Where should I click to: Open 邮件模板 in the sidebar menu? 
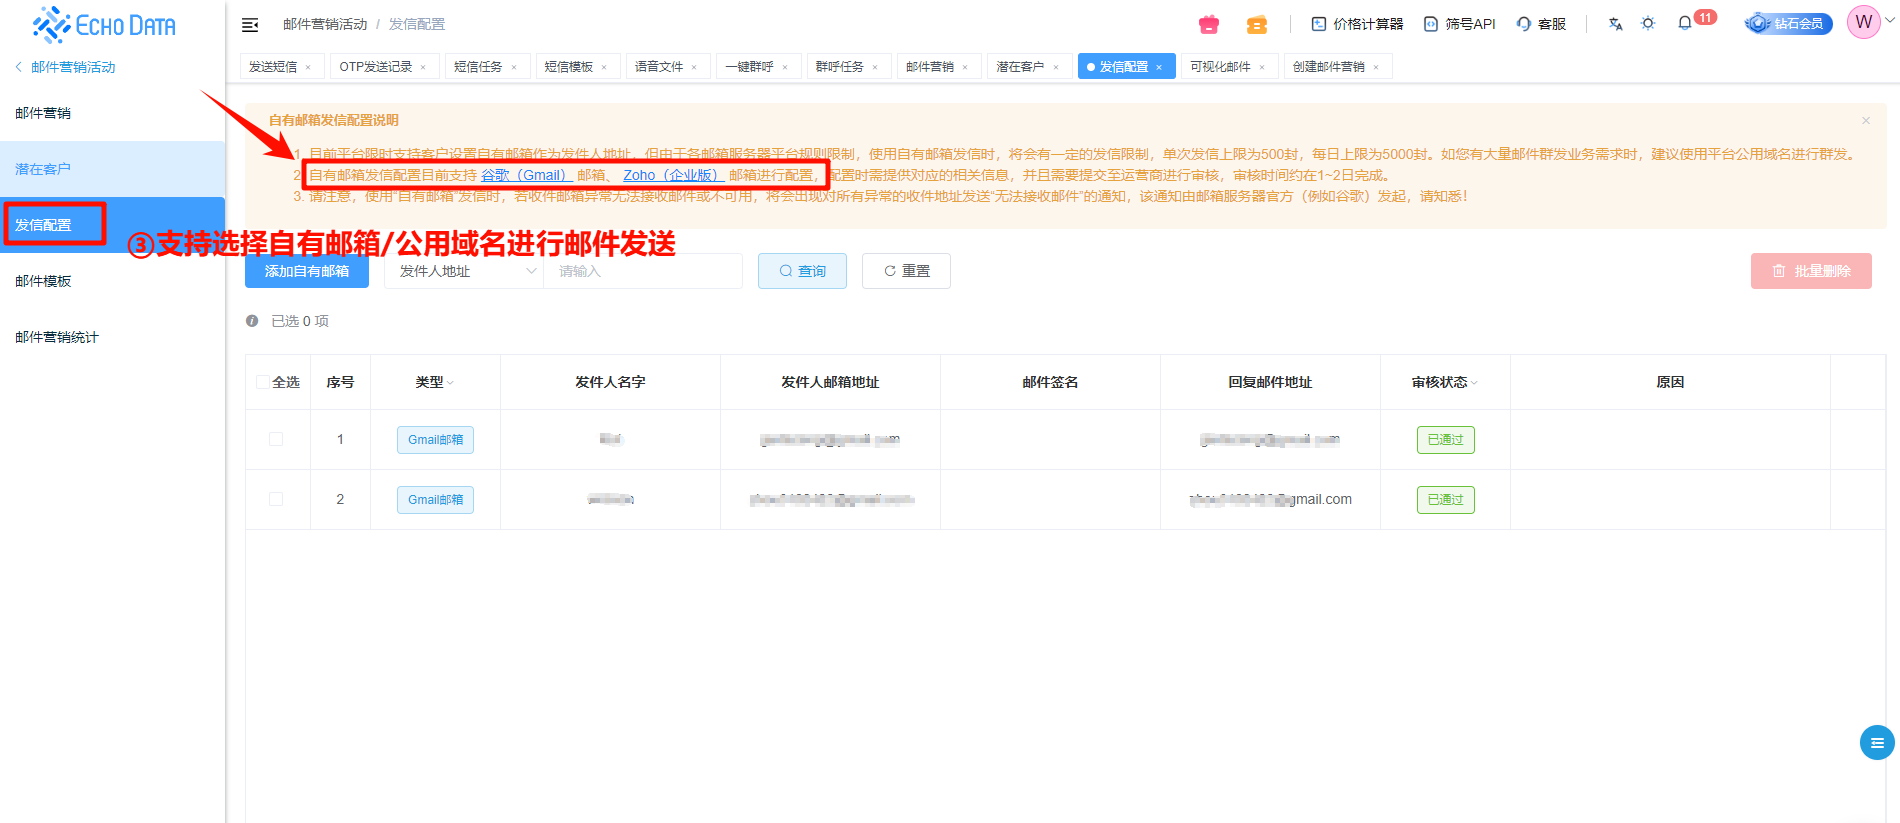click(x=43, y=281)
